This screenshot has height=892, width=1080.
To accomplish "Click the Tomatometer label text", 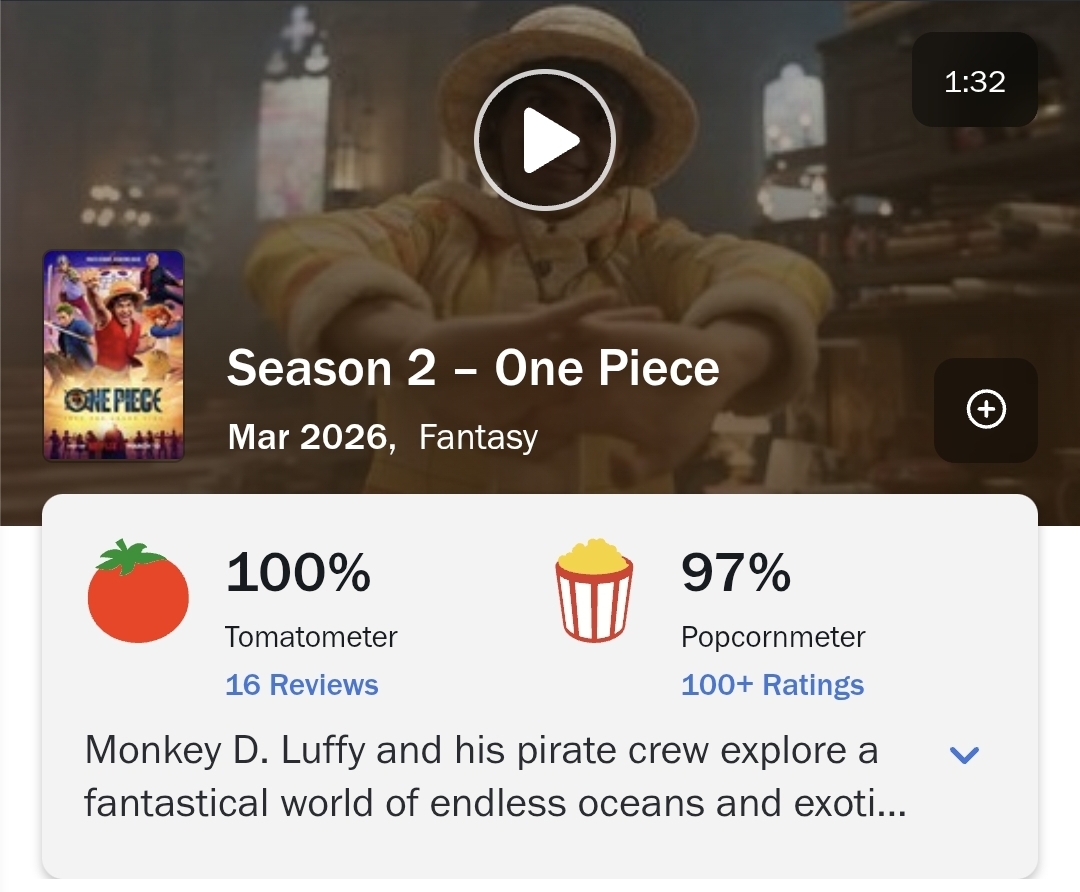I will click(311, 637).
